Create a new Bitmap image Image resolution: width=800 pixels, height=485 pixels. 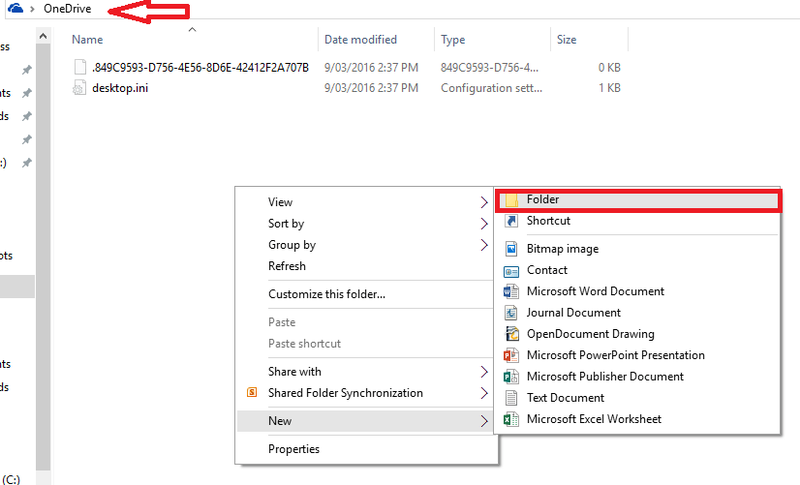click(x=638, y=249)
